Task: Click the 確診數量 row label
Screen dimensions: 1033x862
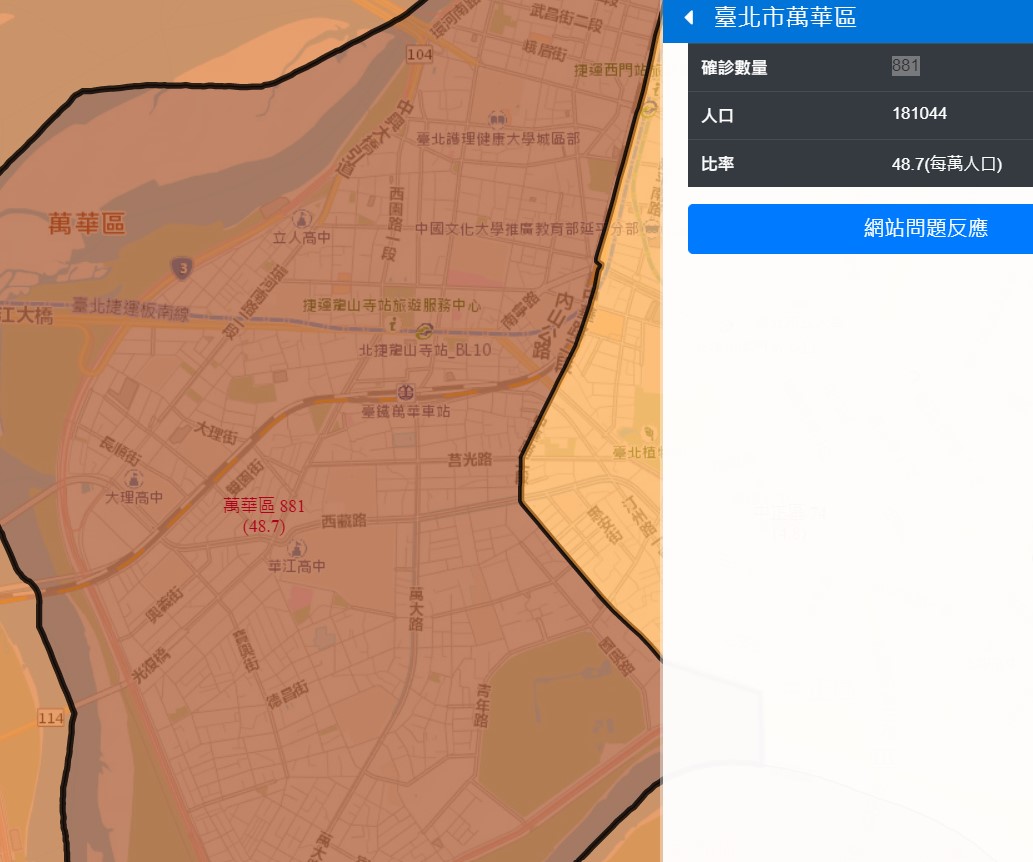Action: pos(734,67)
